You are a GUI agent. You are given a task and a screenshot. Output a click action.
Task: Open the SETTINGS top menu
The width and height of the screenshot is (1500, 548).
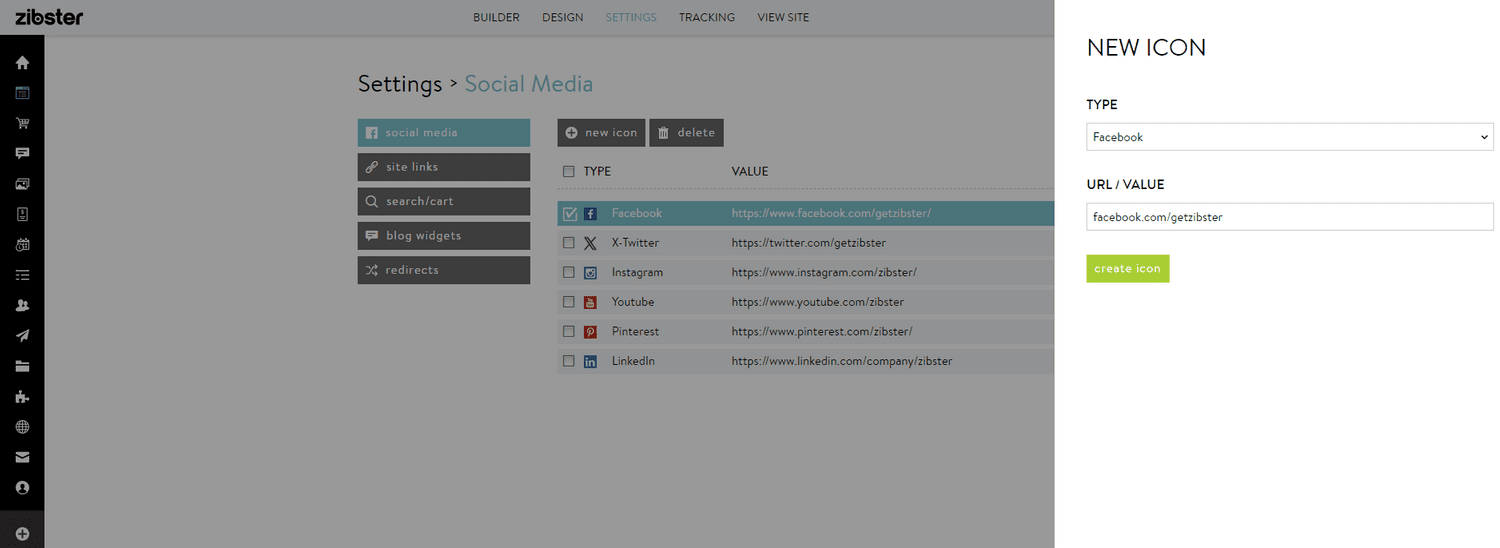tap(631, 17)
